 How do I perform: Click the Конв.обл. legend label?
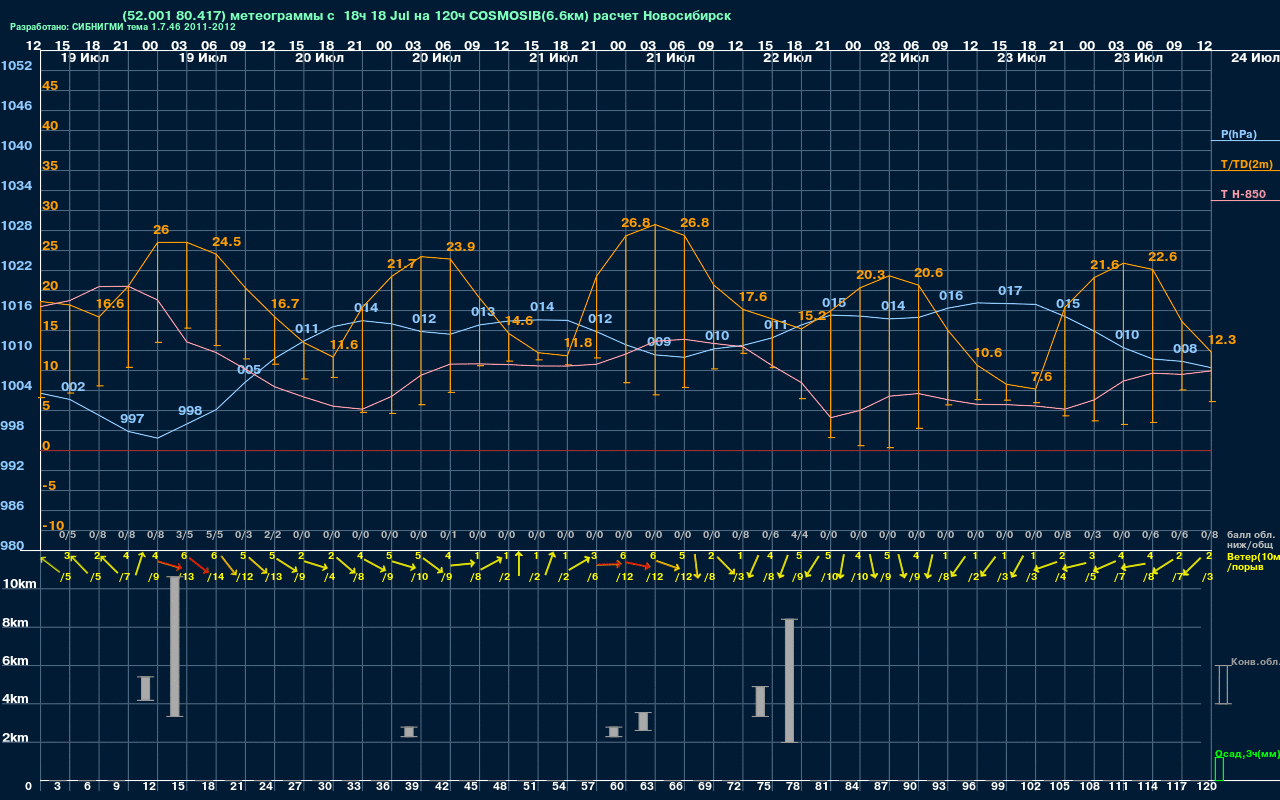[1255, 662]
